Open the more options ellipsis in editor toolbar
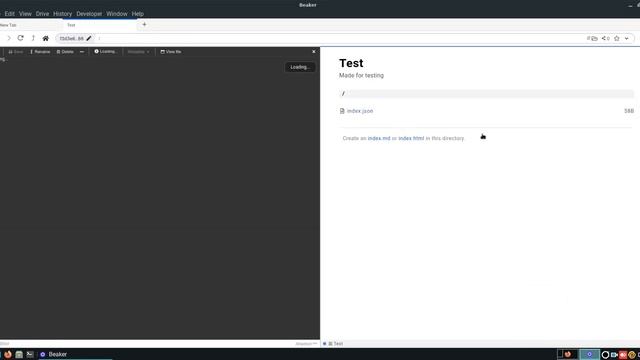Viewport: 640px width, 360px height. point(82,52)
